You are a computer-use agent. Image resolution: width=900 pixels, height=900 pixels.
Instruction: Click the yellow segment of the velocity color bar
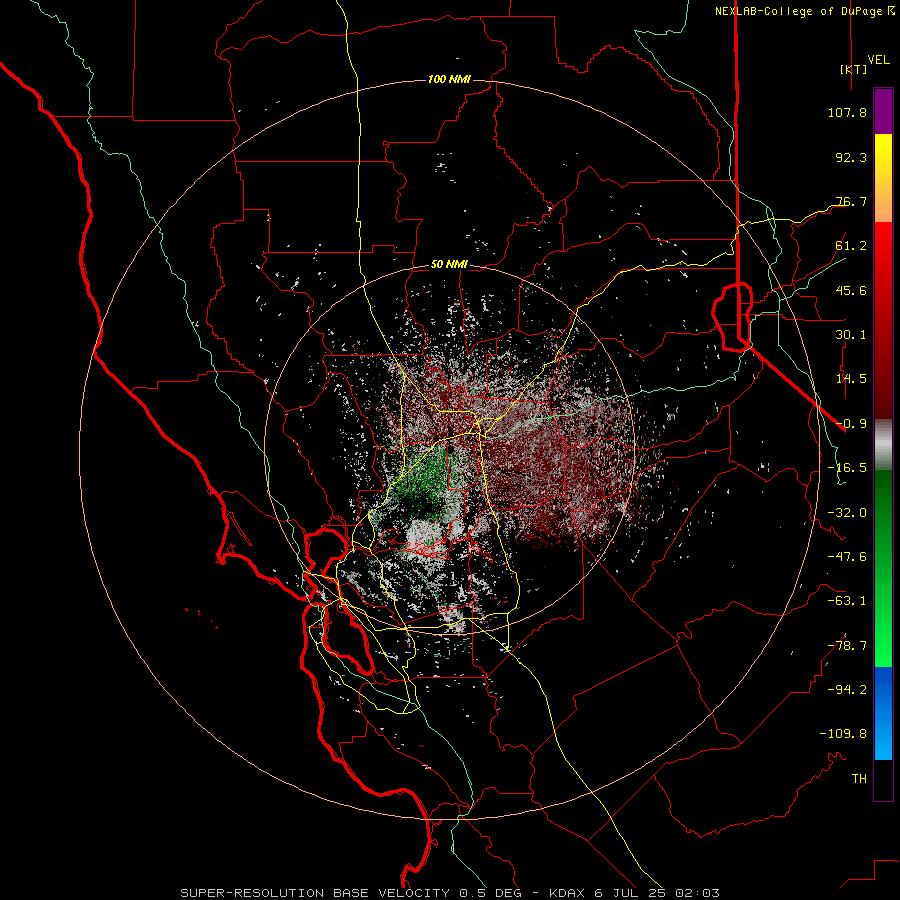tap(883, 155)
